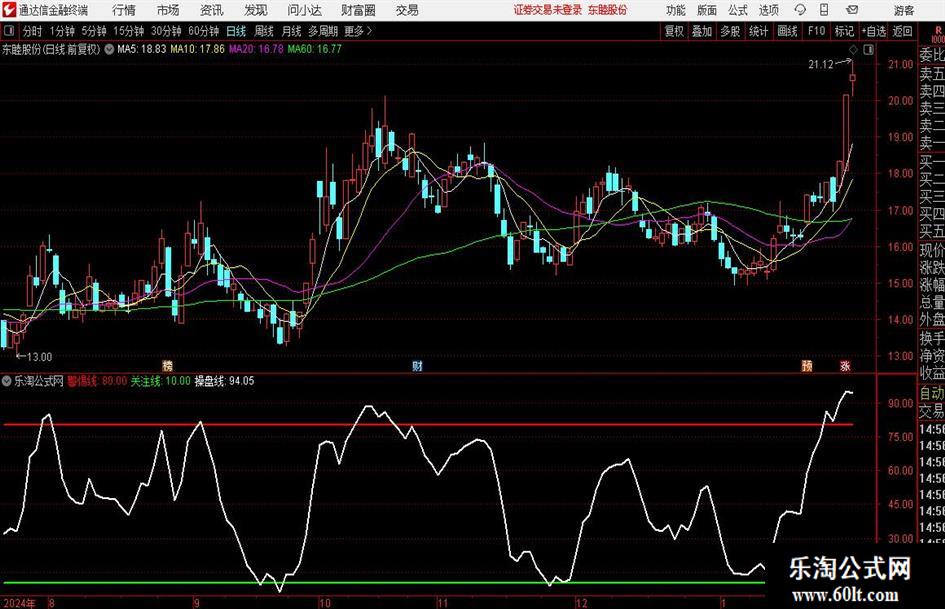The image size is (945, 609).
Task: Open the 版面 menu
Action: pos(707,10)
